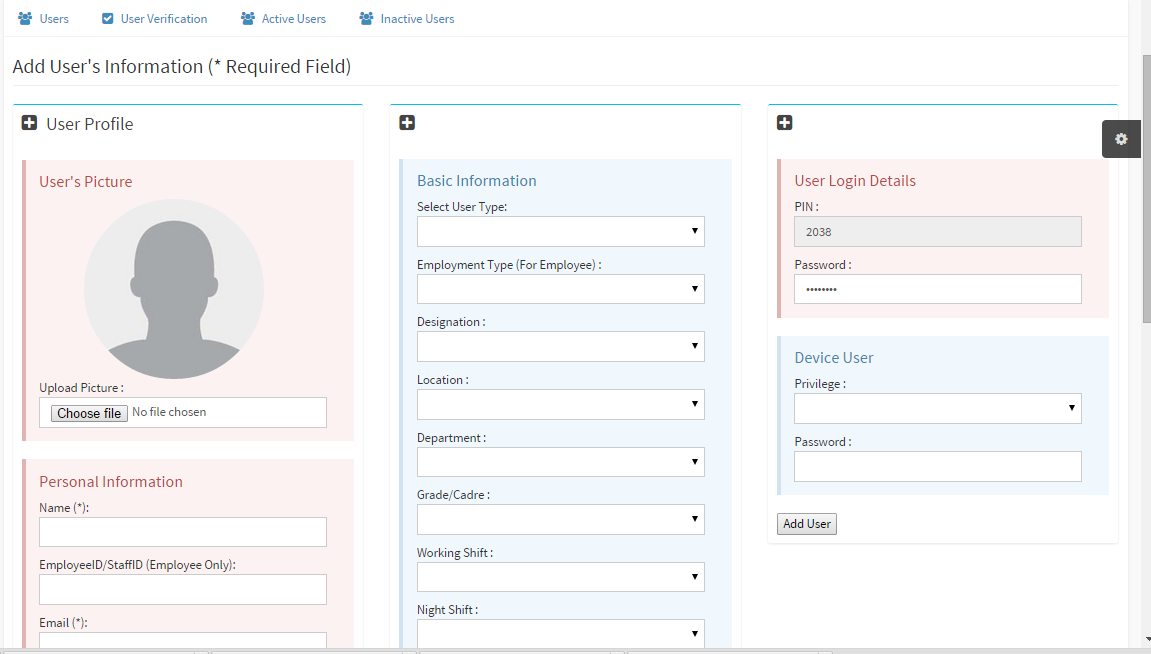Click the Users group icon
The image size is (1151, 654).
(25, 19)
